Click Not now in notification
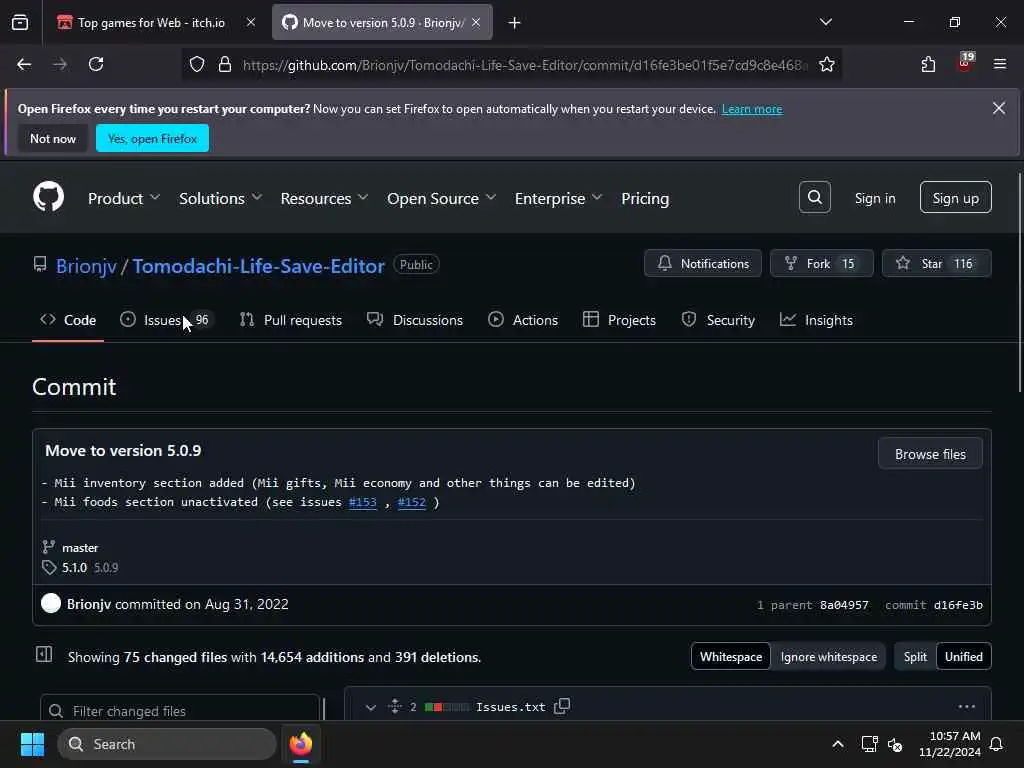 tap(53, 138)
